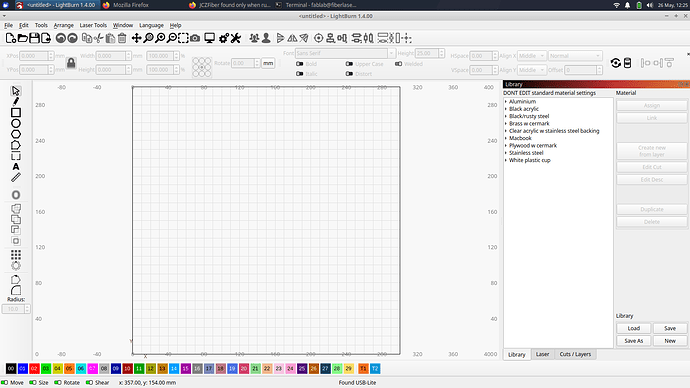This screenshot has height=388, width=690.
Task: Open the Grid Array tool
Action: click(16, 255)
